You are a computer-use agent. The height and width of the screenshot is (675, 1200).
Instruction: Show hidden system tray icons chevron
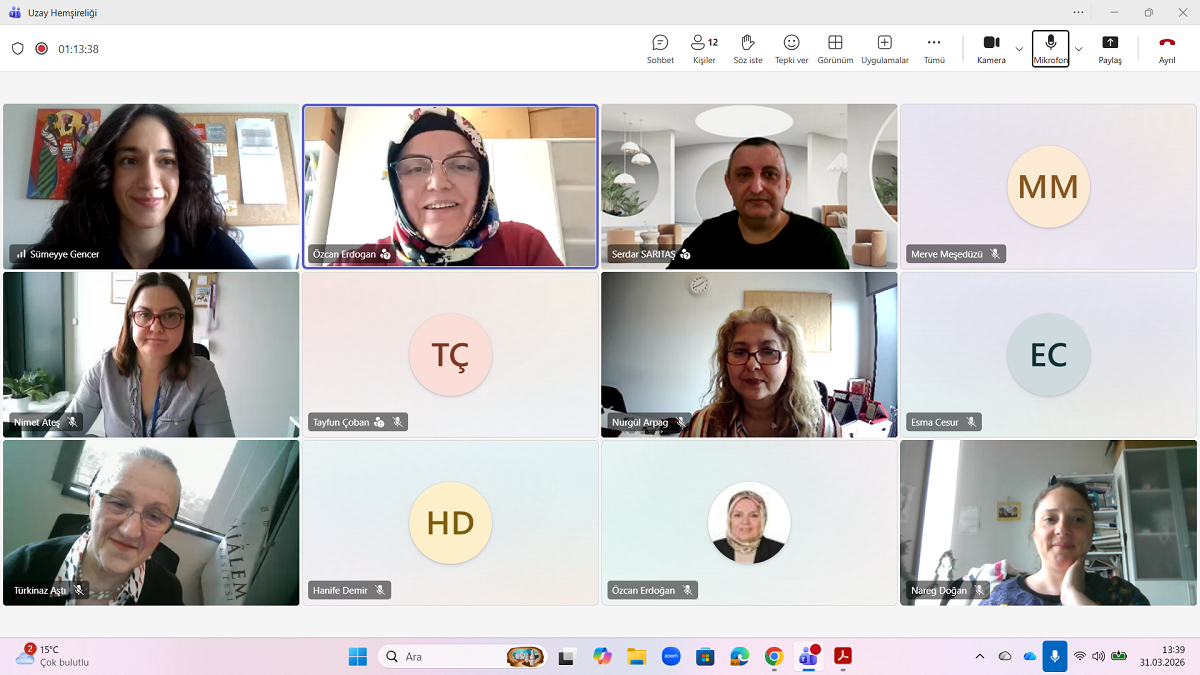click(980, 656)
